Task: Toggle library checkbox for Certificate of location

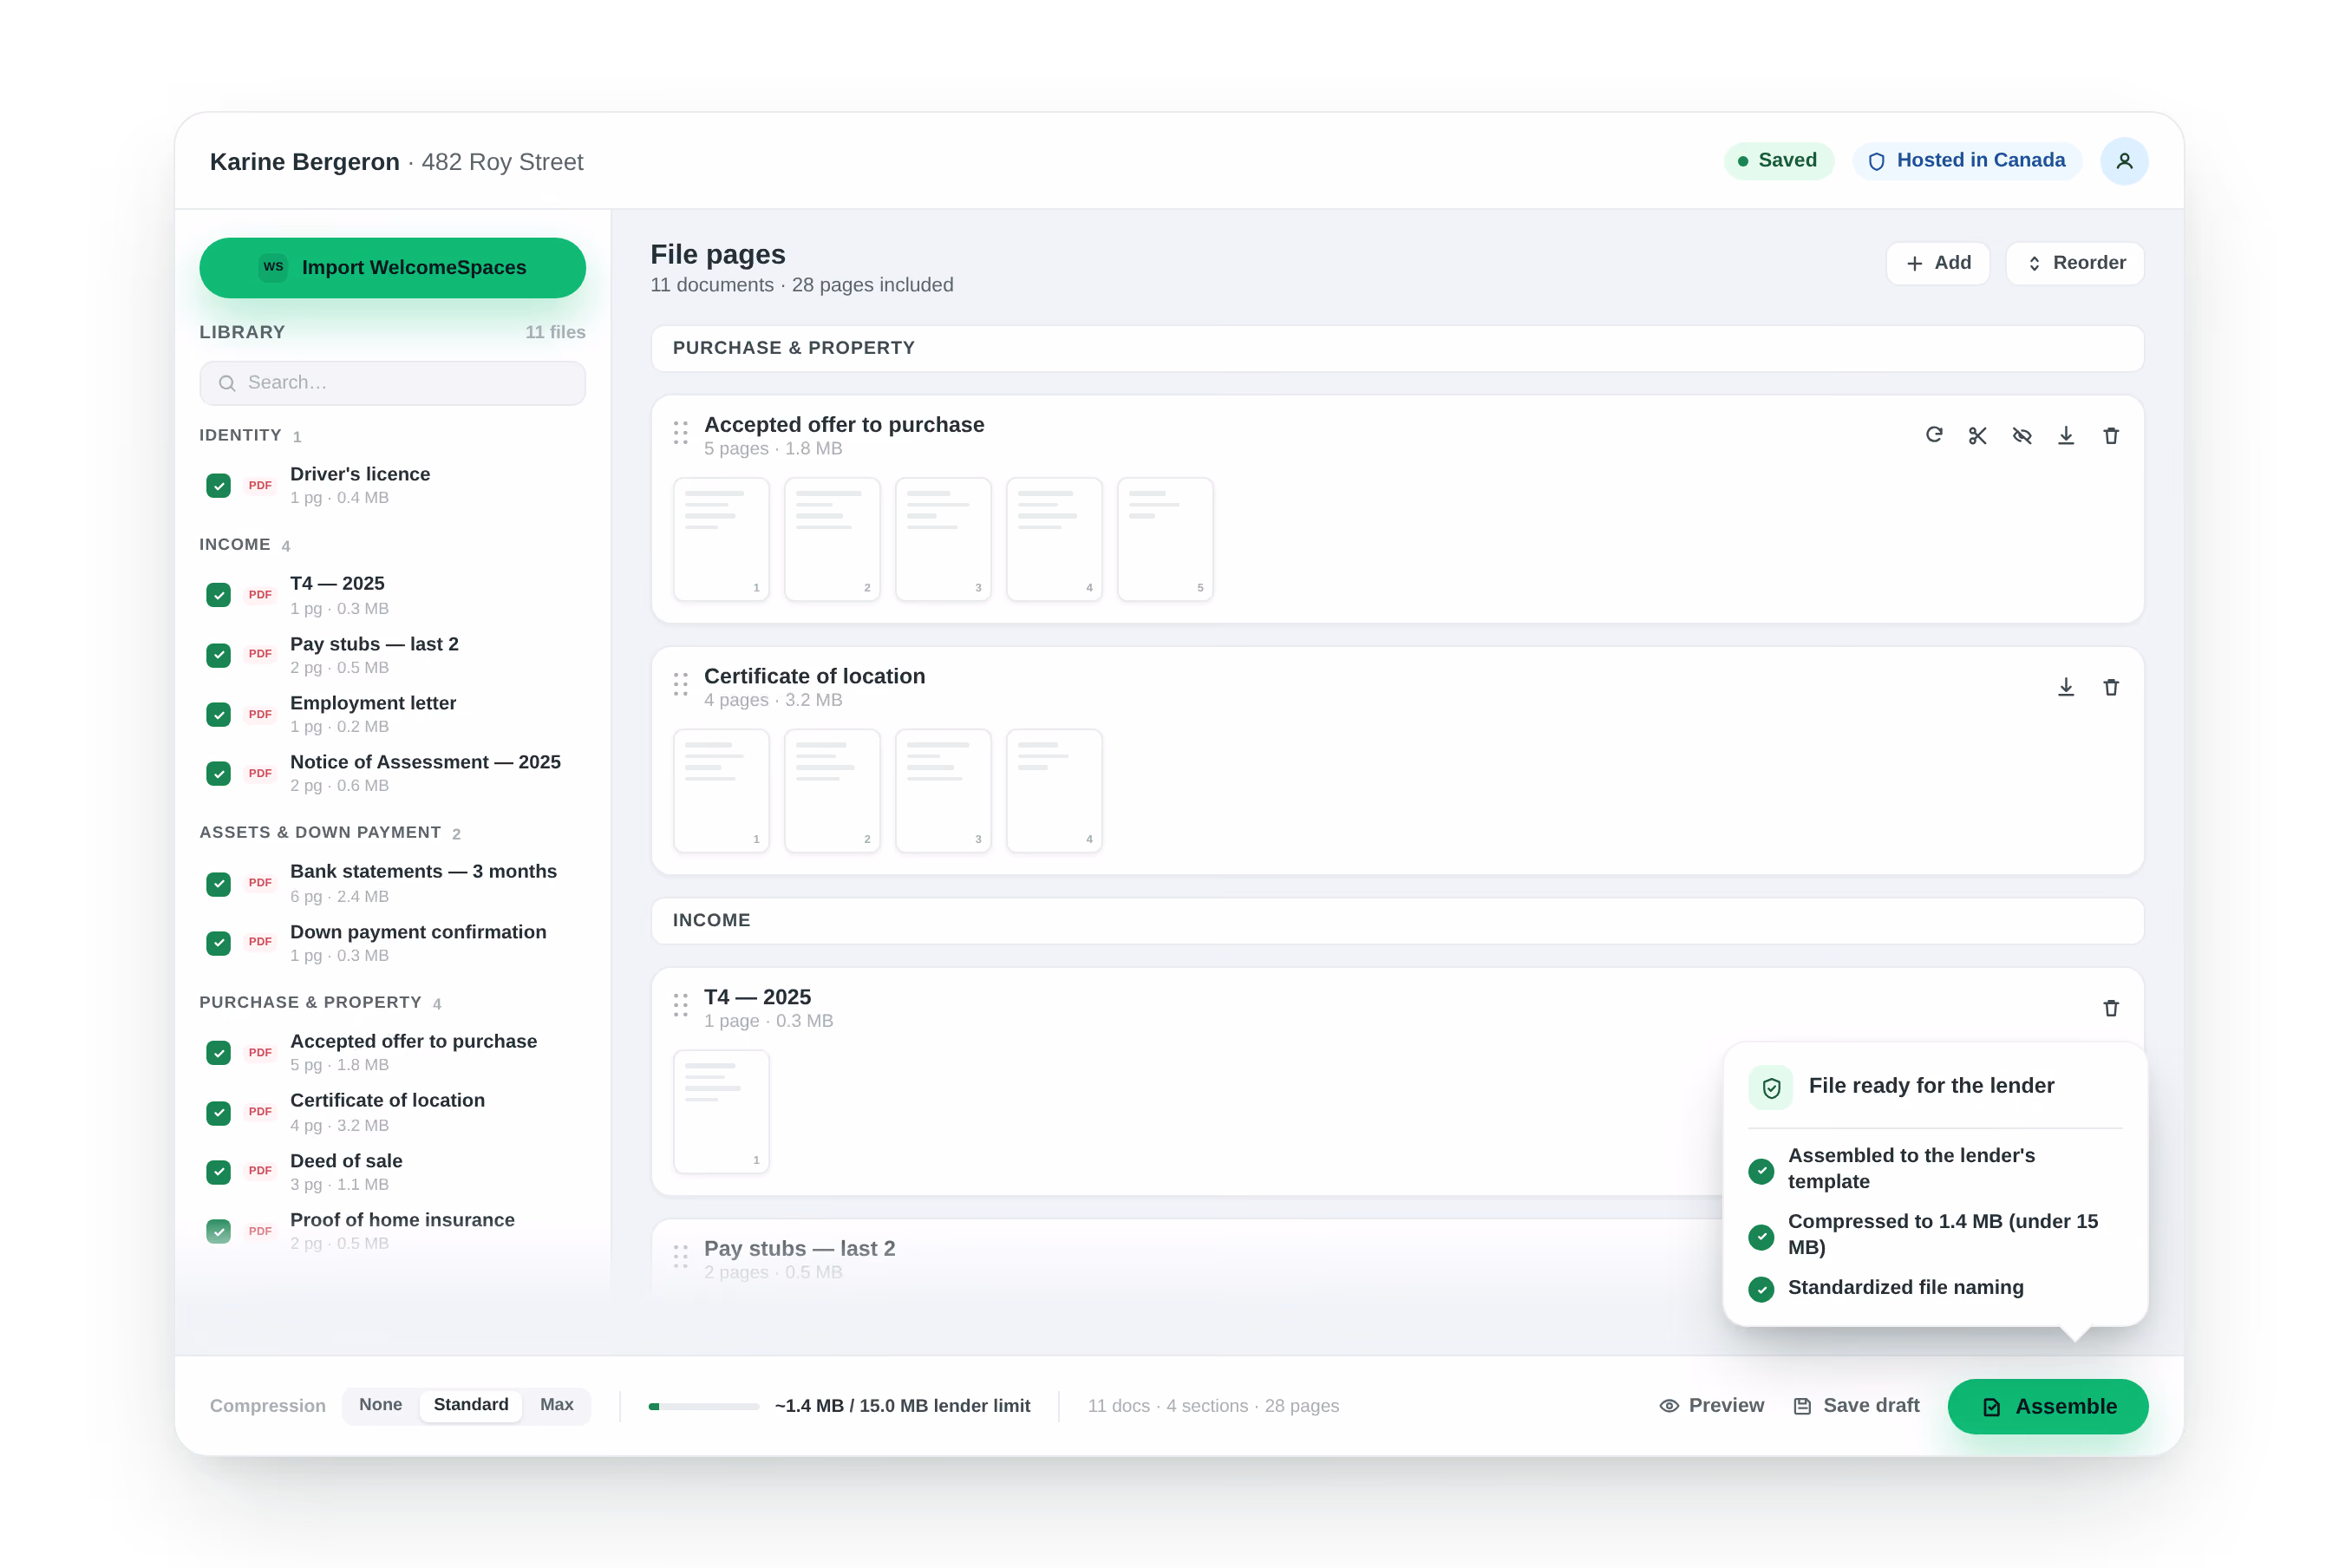Action: click(218, 1112)
